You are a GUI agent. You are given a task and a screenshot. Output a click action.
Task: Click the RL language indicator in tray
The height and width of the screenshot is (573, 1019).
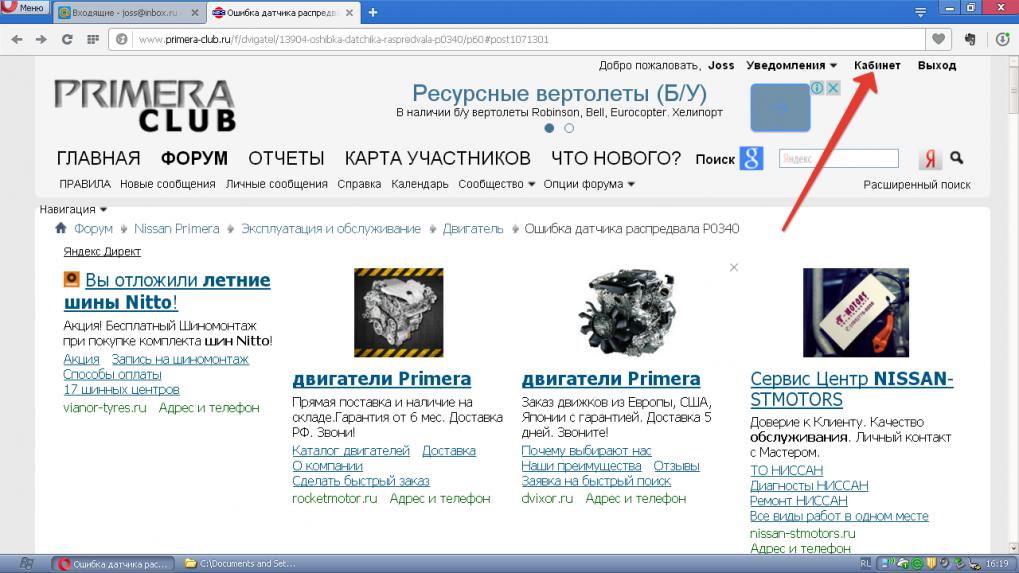pyautogui.click(x=865, y=564)
